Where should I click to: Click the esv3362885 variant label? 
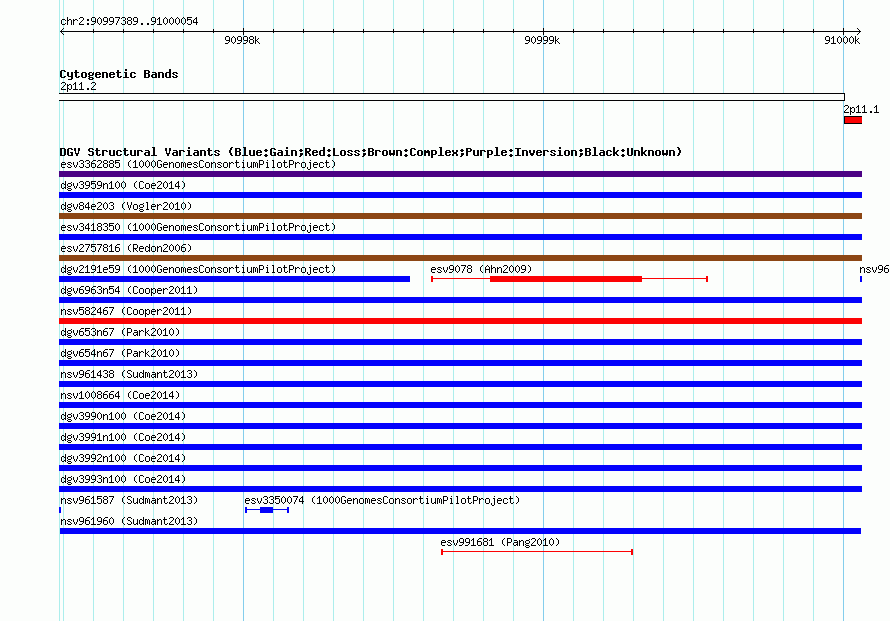(x=198, y=164)
